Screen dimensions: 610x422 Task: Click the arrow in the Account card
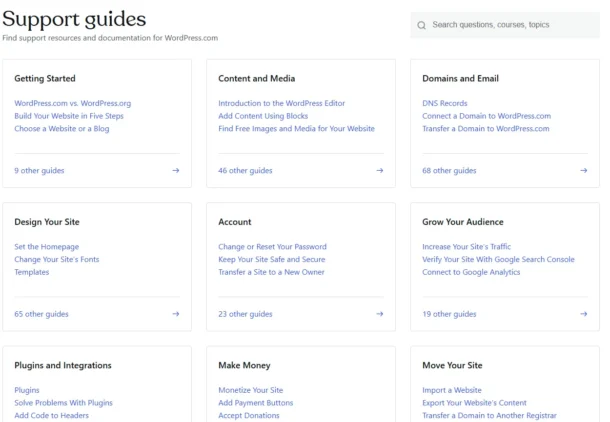380,314
